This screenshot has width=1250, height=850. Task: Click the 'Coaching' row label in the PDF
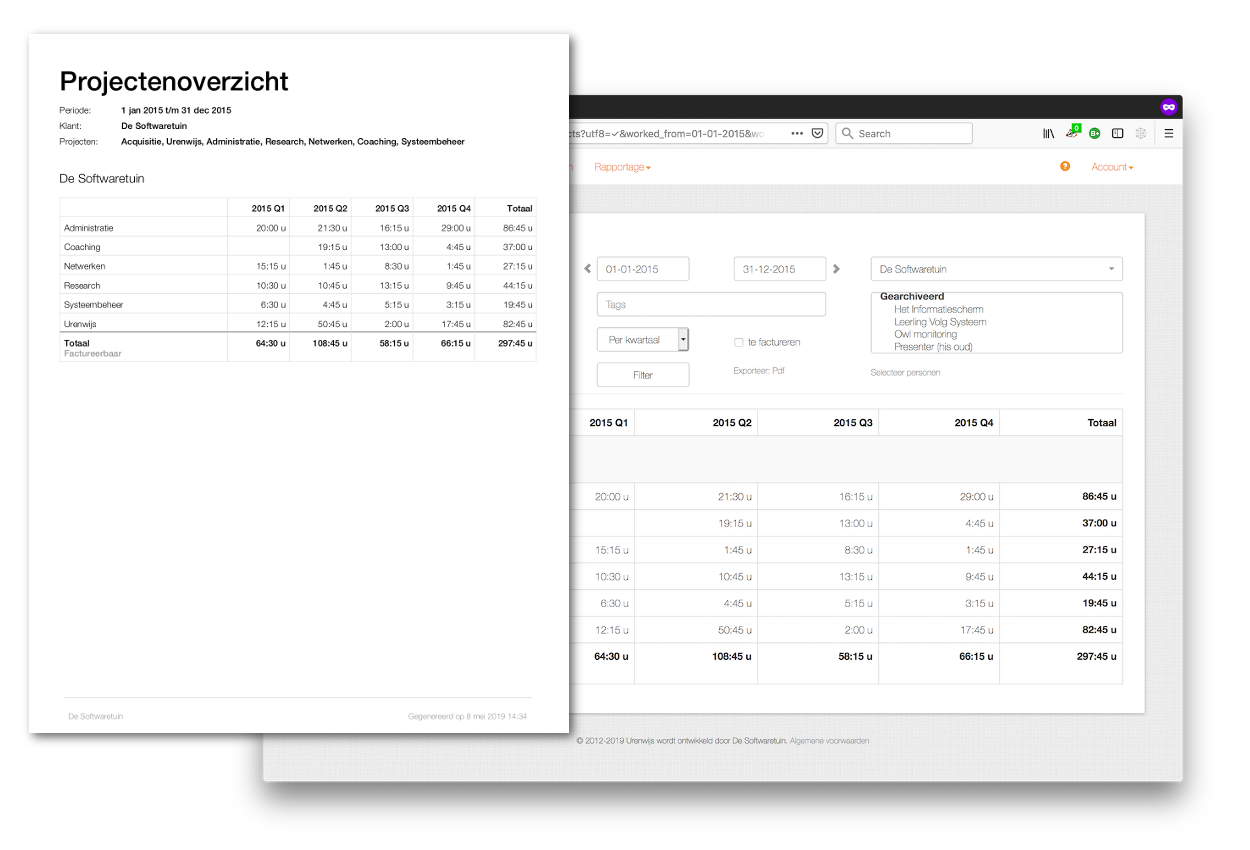tap(82, 247)
